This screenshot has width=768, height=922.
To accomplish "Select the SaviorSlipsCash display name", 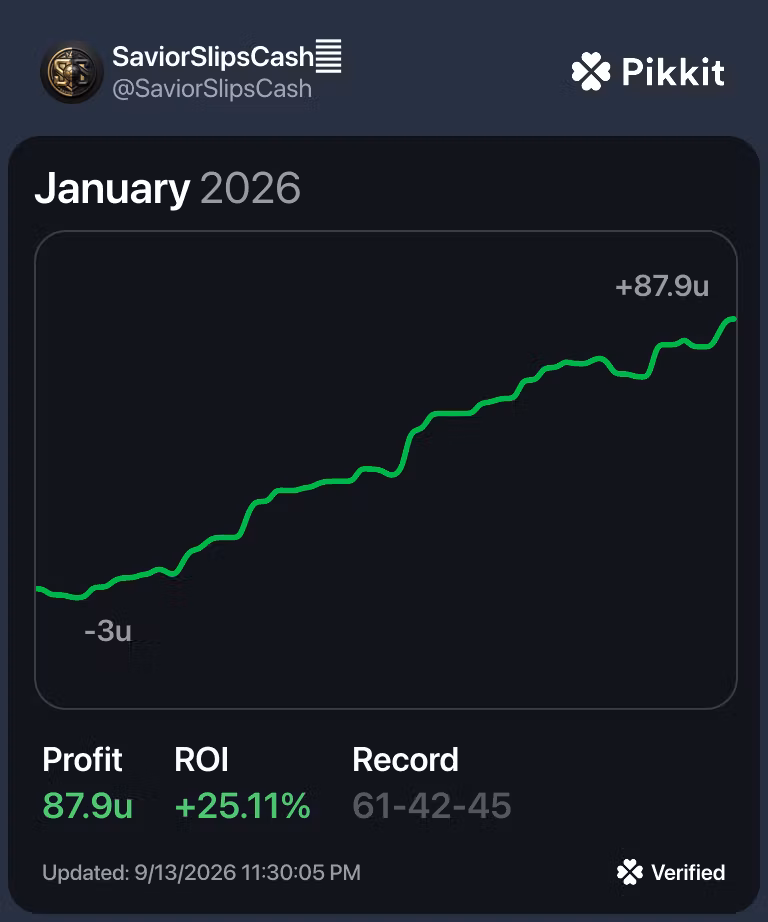I will tap(213, 57).
